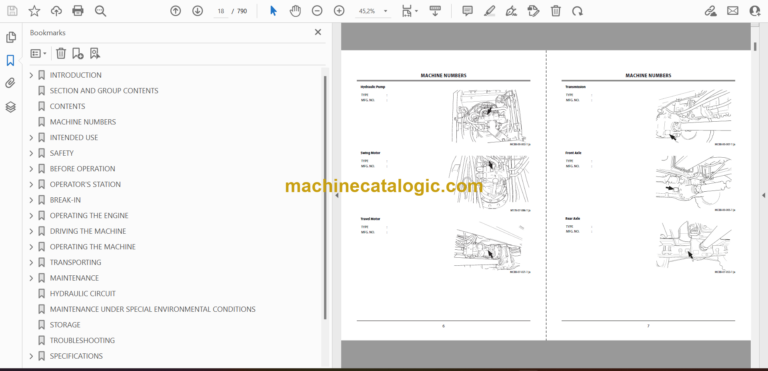Viewport: 768px width, 371px height.
Task: Upload file to cloud icon
Action: point(56,11)
